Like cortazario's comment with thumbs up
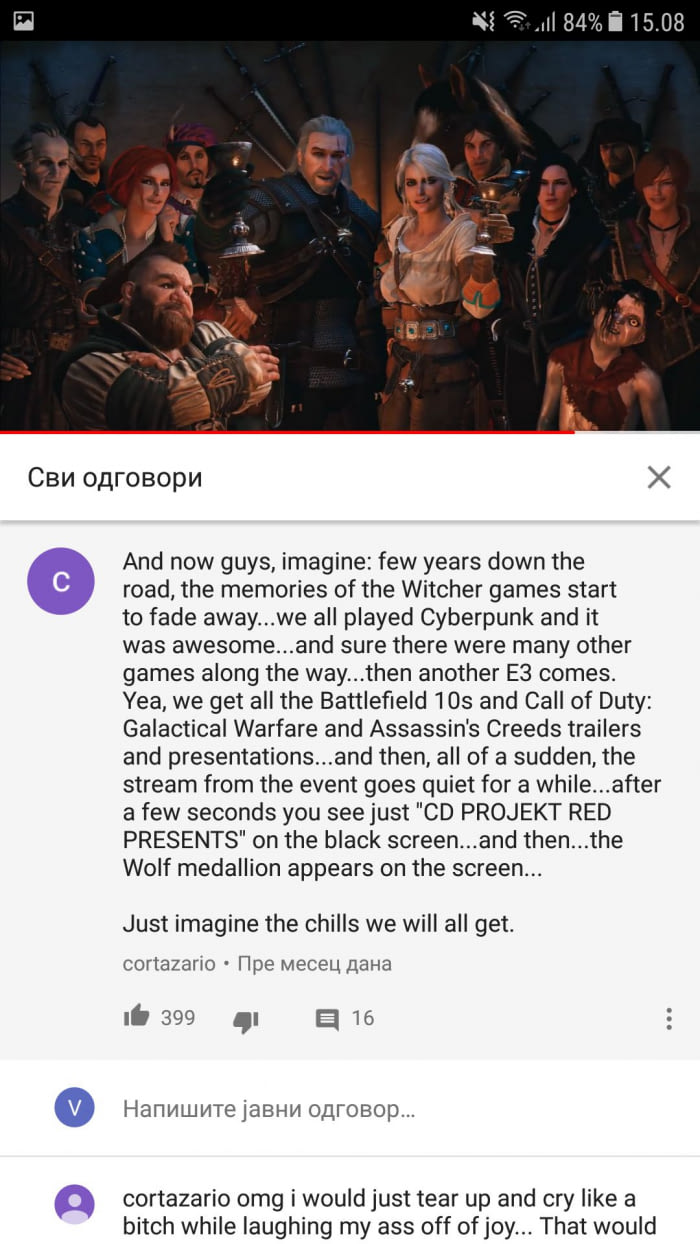This screenshot has width=700, height=1244. point(136,1017)
